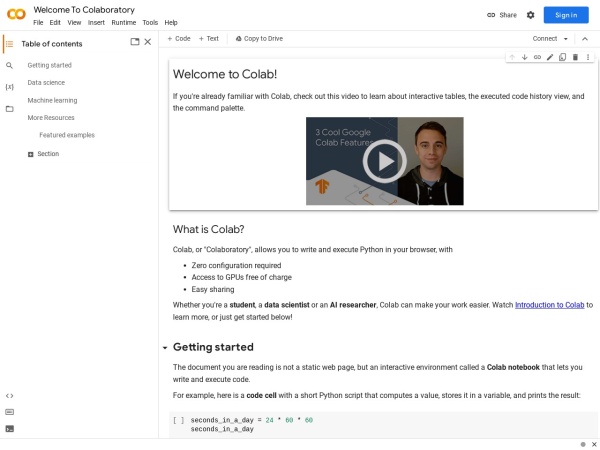Open the Terminal icon in sidebar

point(10,429)
